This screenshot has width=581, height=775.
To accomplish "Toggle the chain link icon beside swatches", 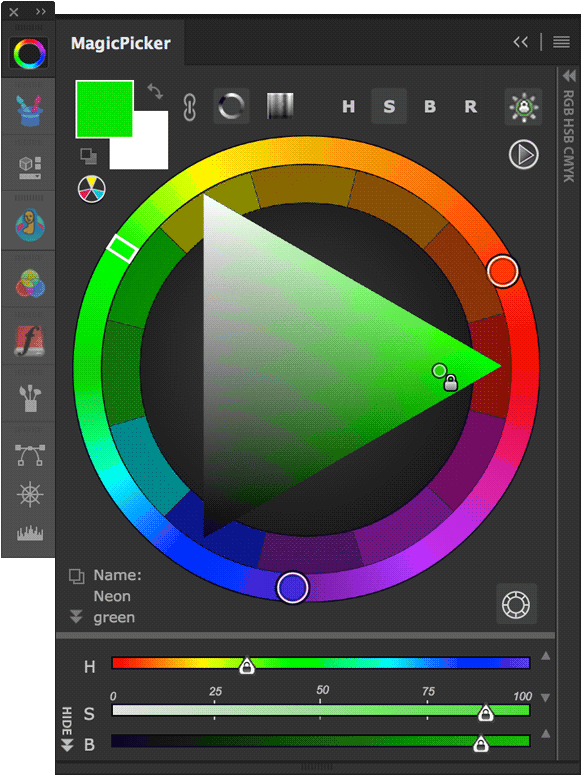I will [189, 107].
